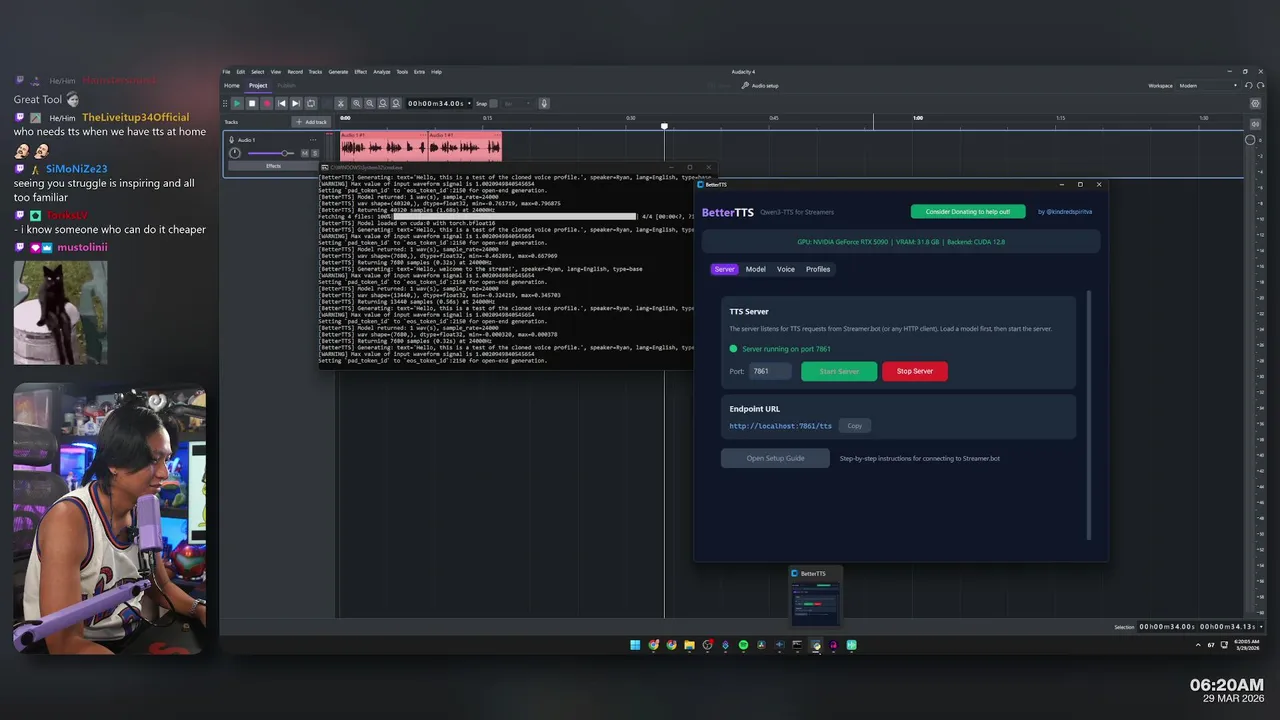Copy the endpoint URL
Screen dimensions: 1280x720
point(854,426)
